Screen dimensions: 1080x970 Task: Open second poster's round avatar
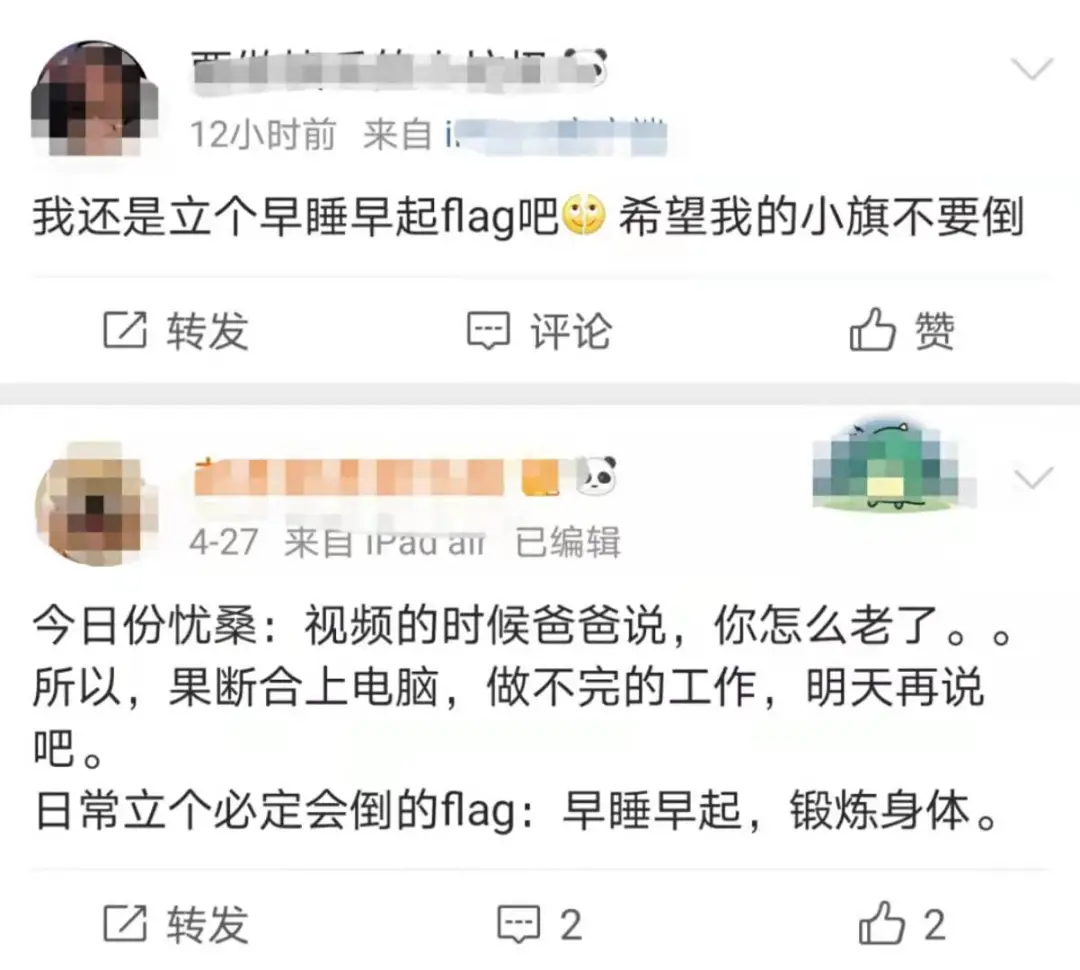point(96,504)
